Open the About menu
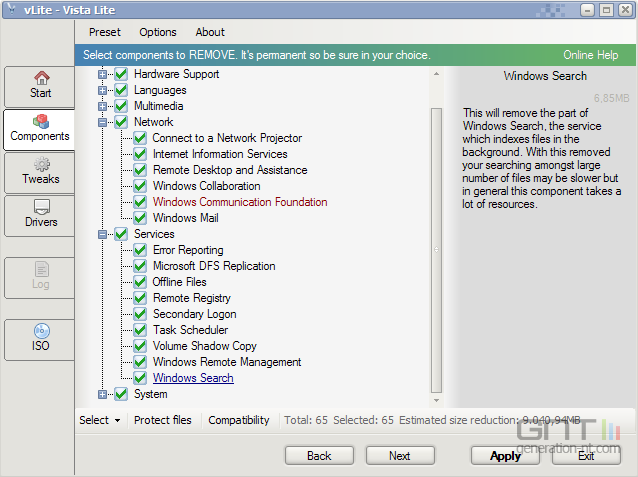This screenshot has height=477, width=638. [210, 32]
